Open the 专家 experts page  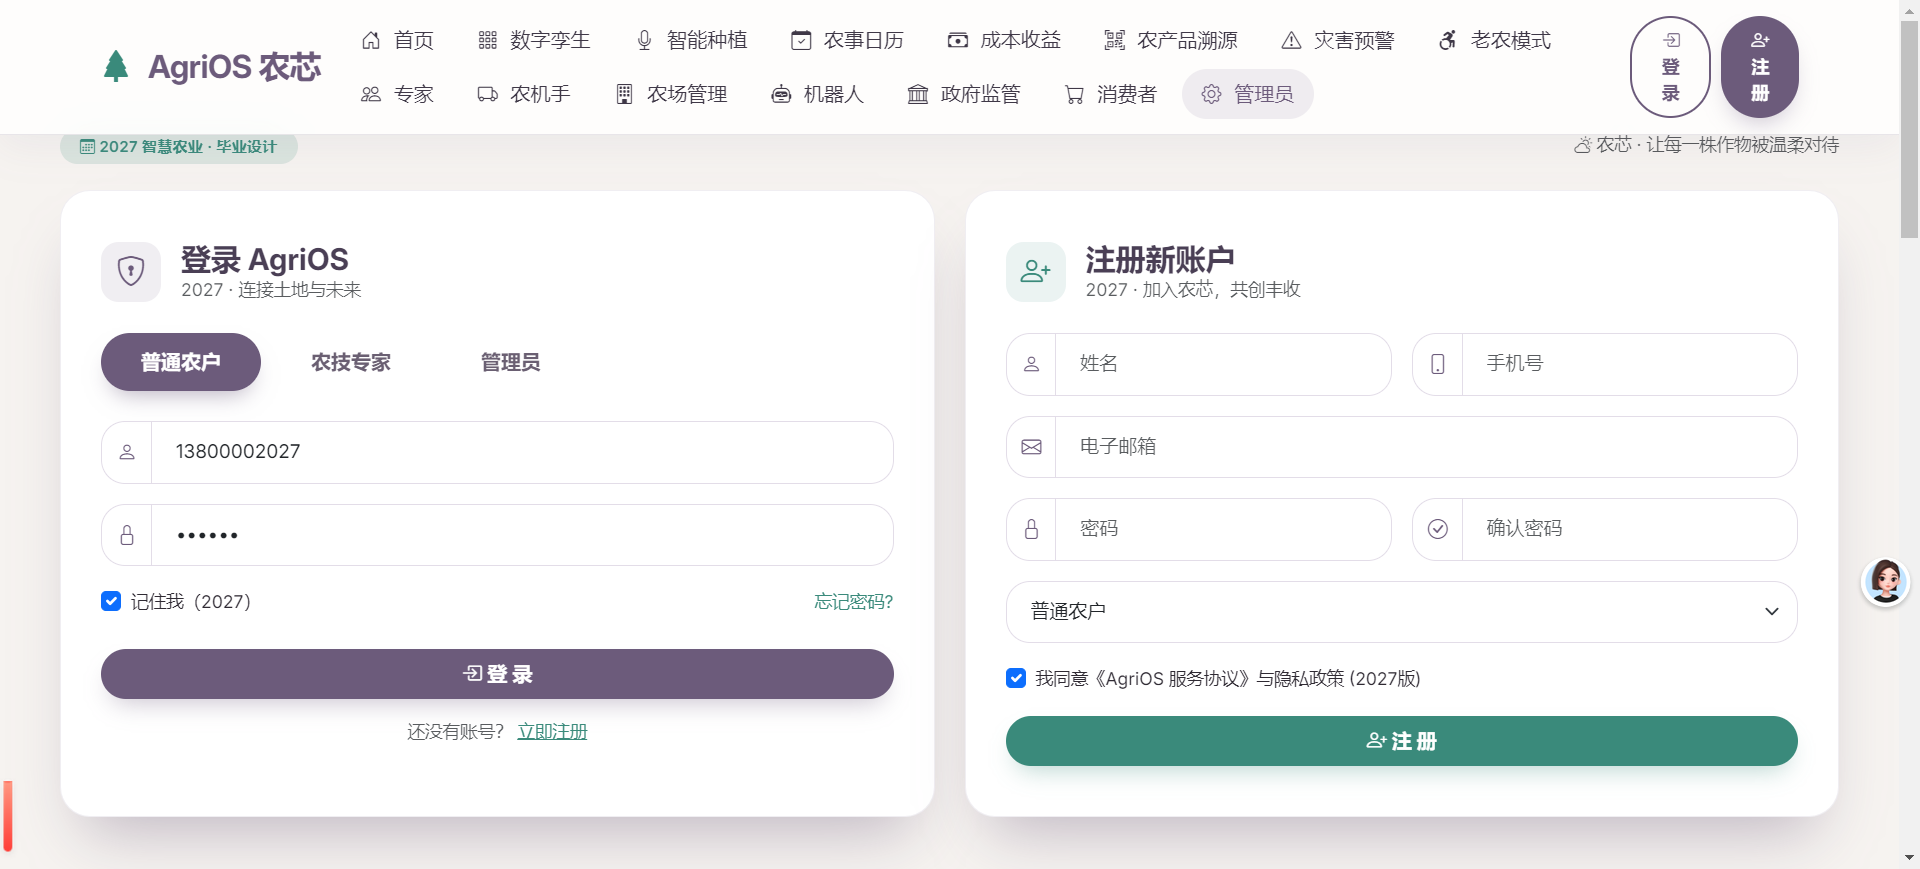[x=397, y=94]
